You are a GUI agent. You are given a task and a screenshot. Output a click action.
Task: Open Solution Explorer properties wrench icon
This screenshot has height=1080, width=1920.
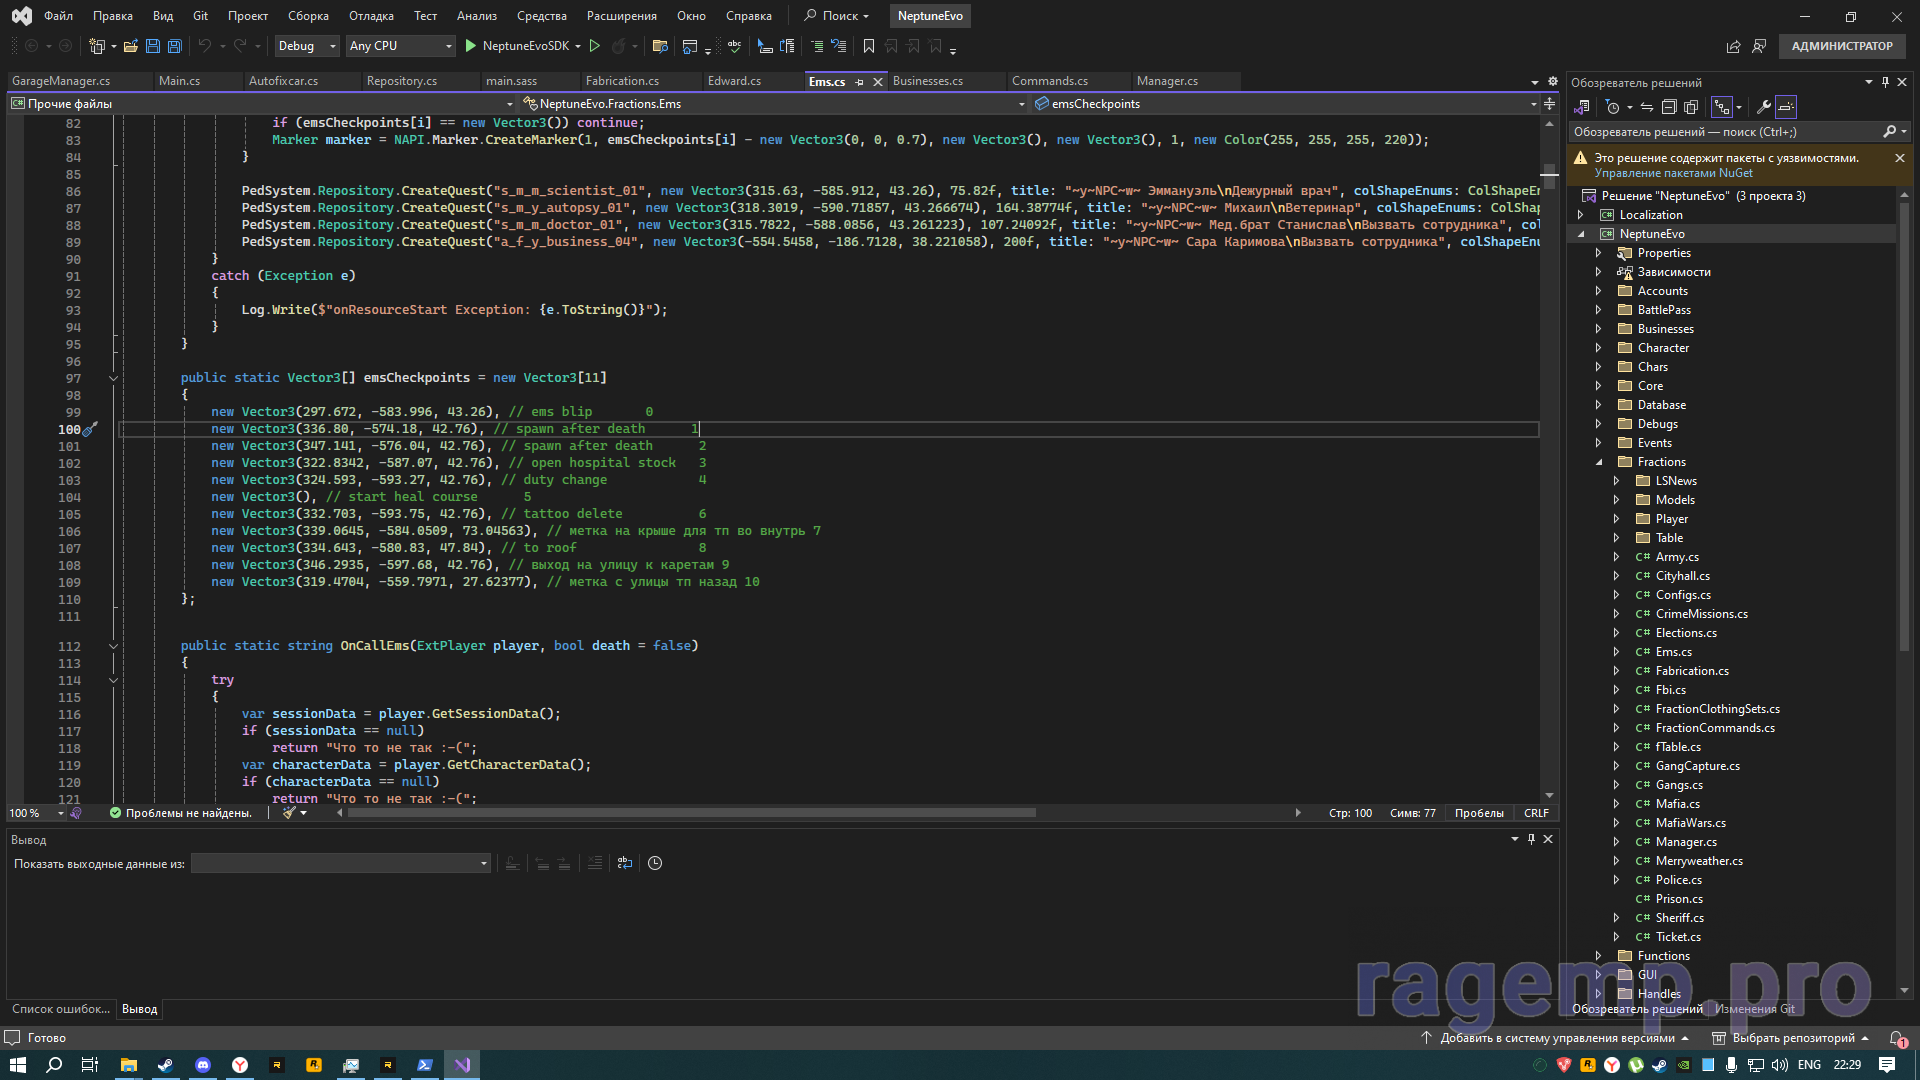pos(1763,107)
